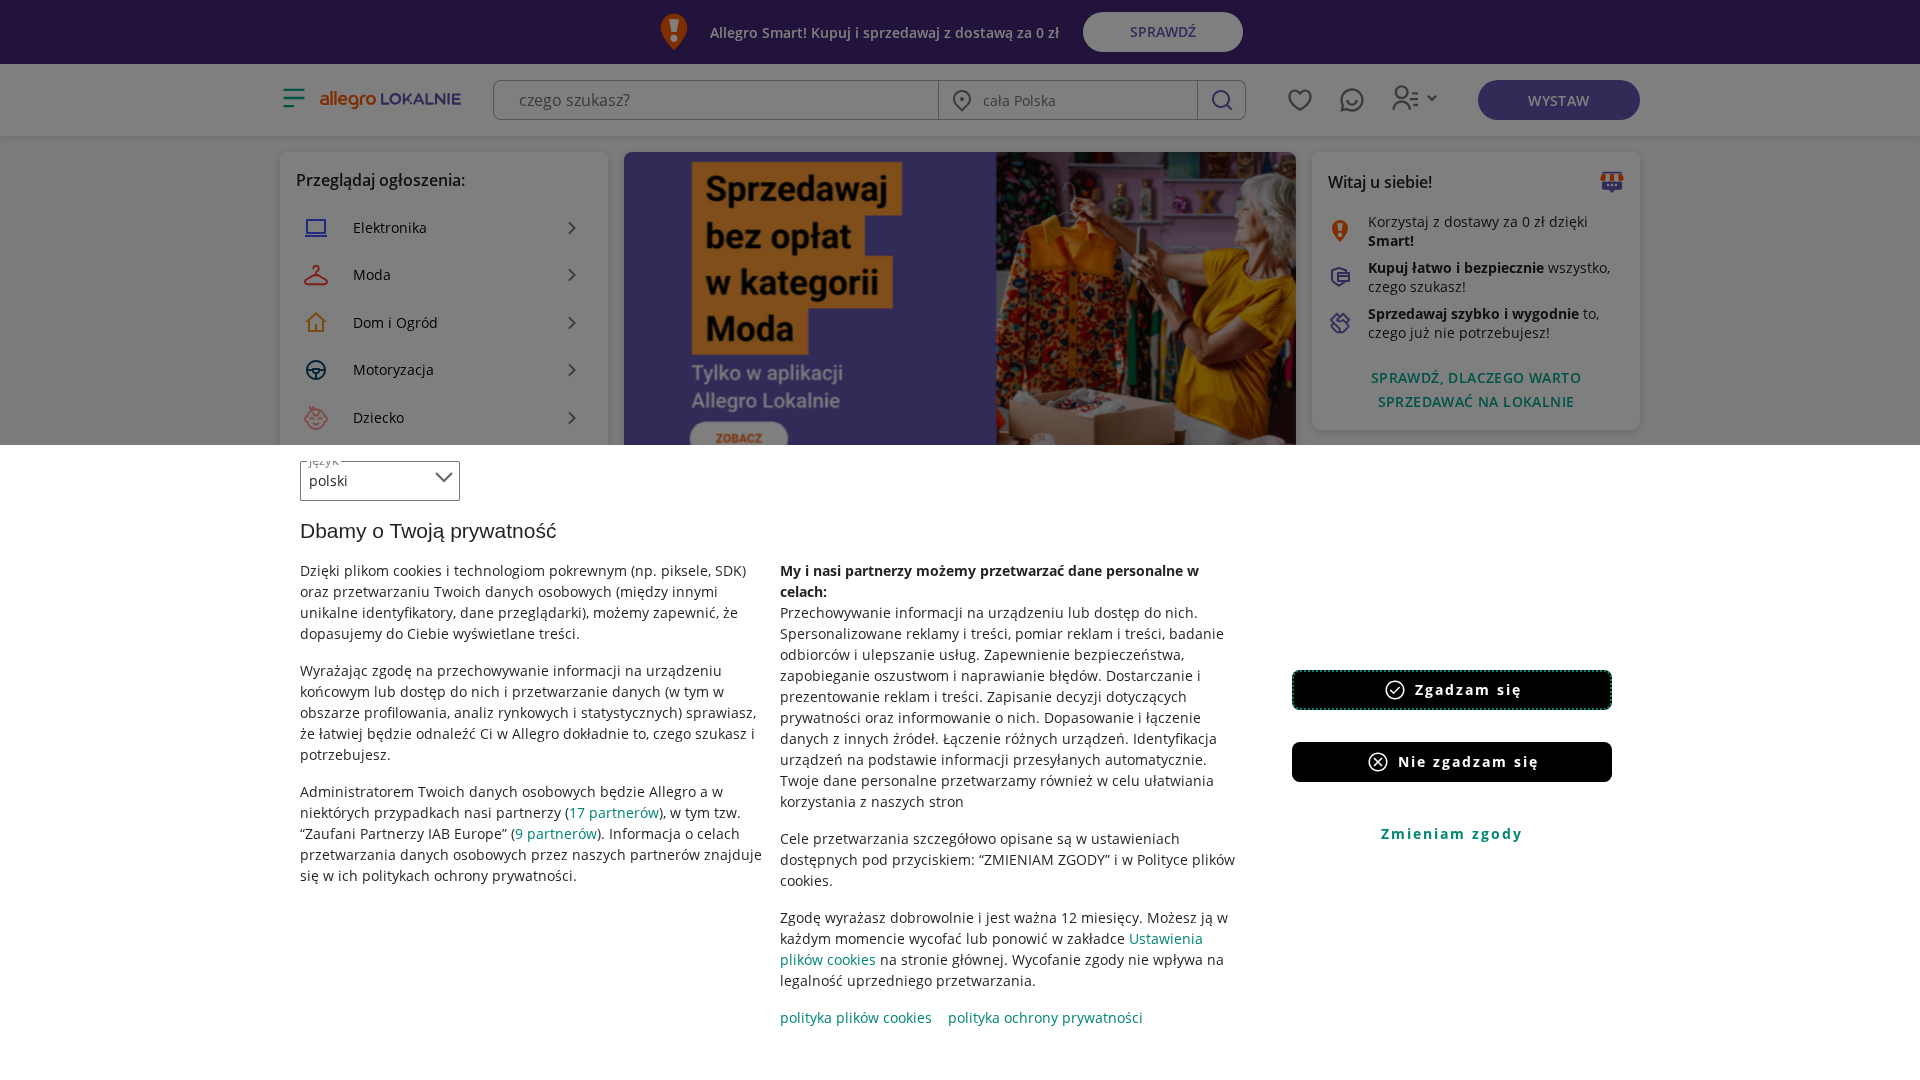Open Zmieniam zgody settings
This screenshot has width=1920, height=1080.
1452,834
